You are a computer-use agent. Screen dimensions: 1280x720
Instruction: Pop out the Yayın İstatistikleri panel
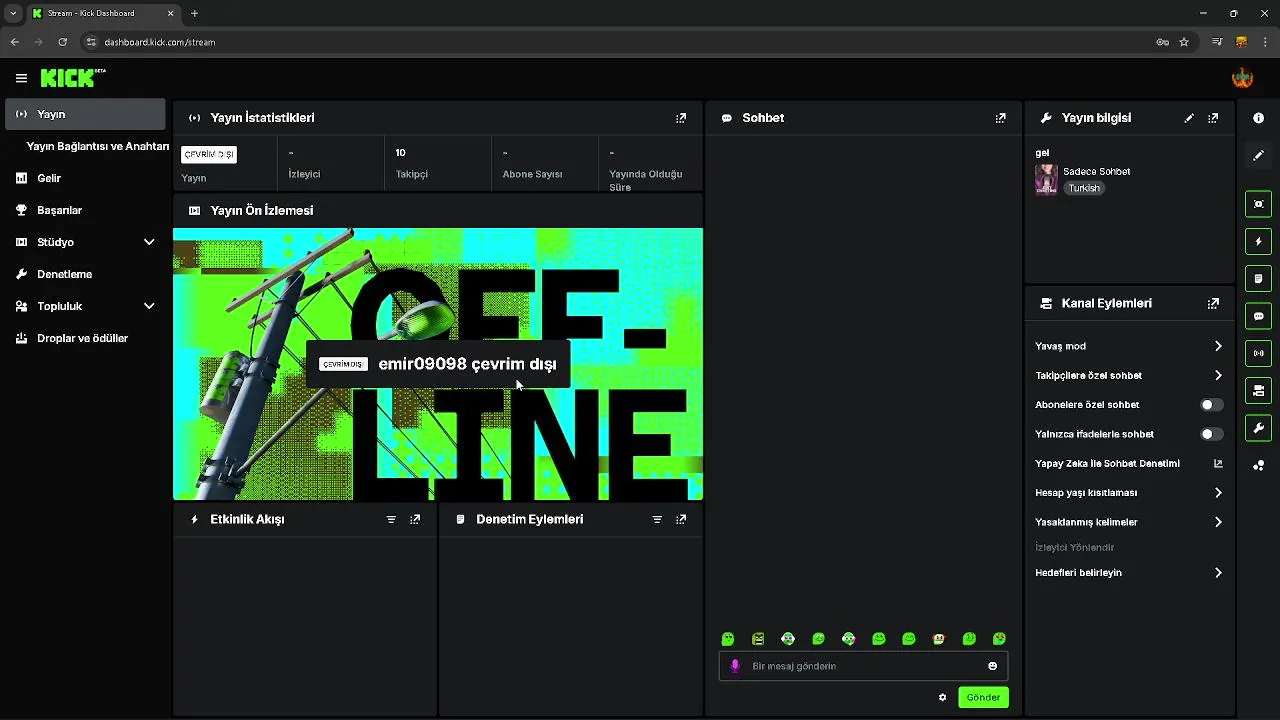pyautogui.click(x=681, y=118)
